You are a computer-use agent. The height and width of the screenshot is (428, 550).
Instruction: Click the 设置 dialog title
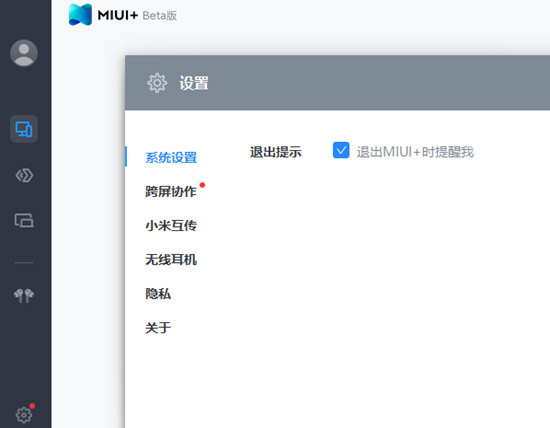(194, 83)
